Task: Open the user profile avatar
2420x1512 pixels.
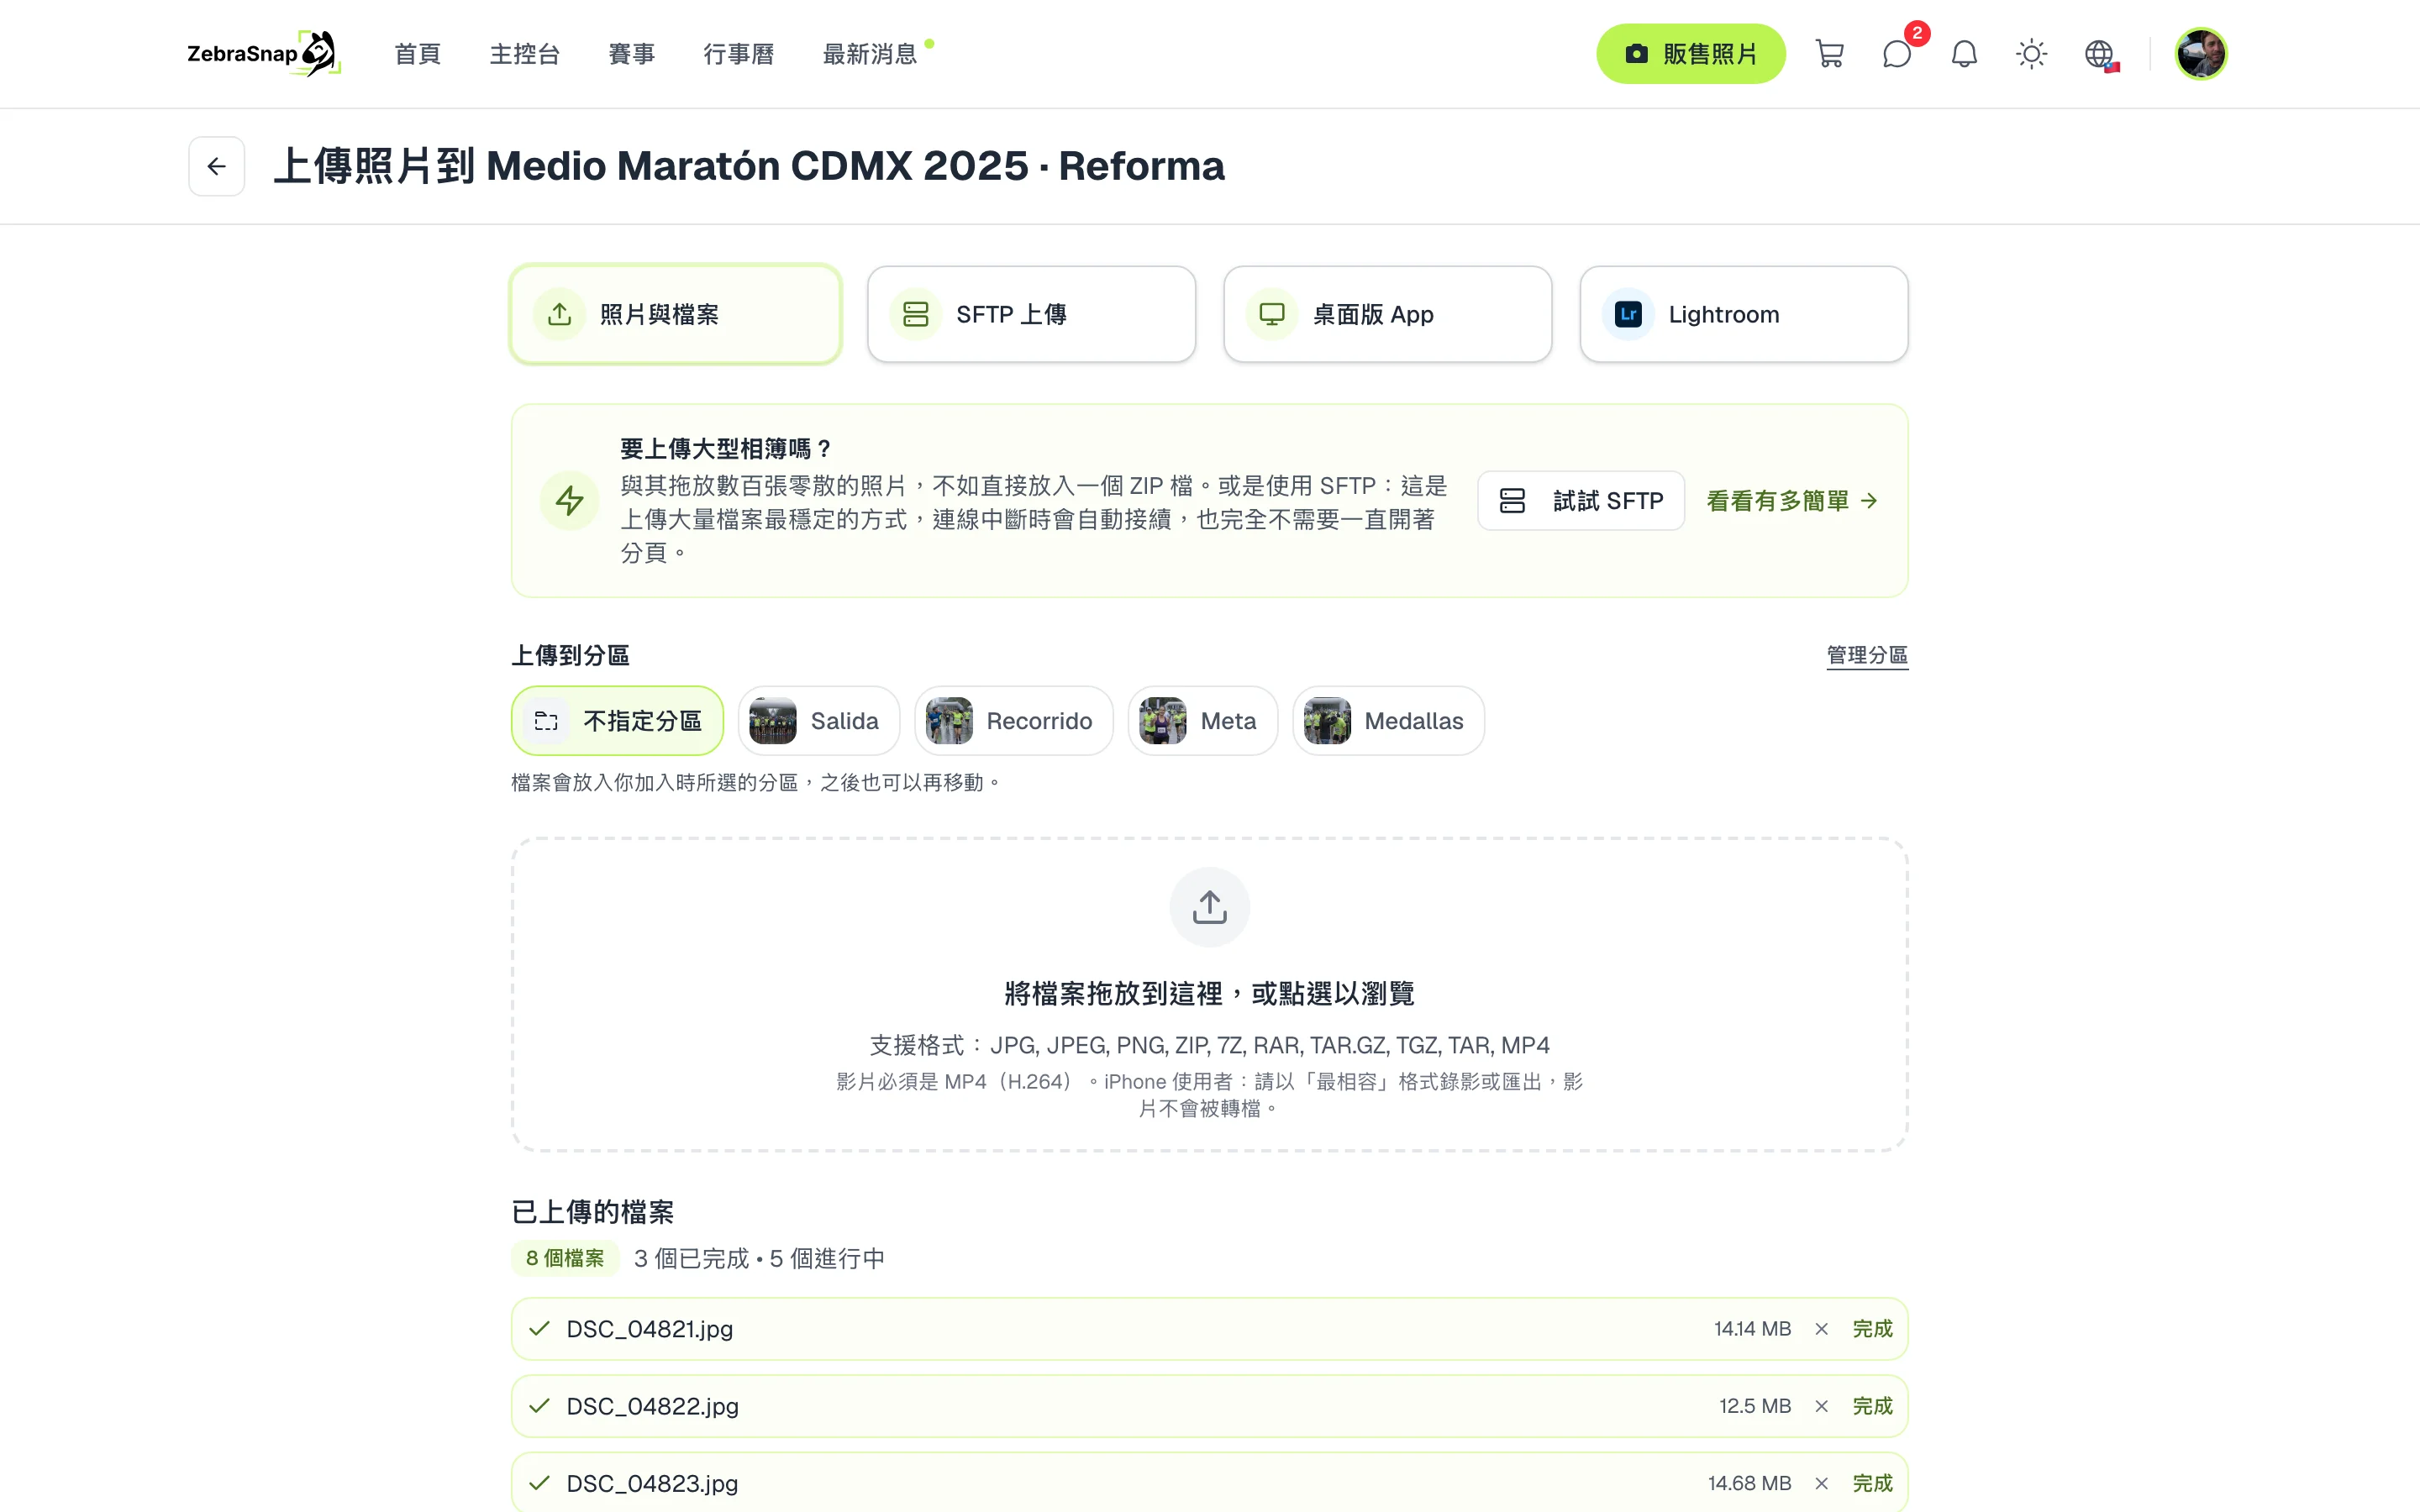Action: pyautogui.click(x=2200, y=54)
